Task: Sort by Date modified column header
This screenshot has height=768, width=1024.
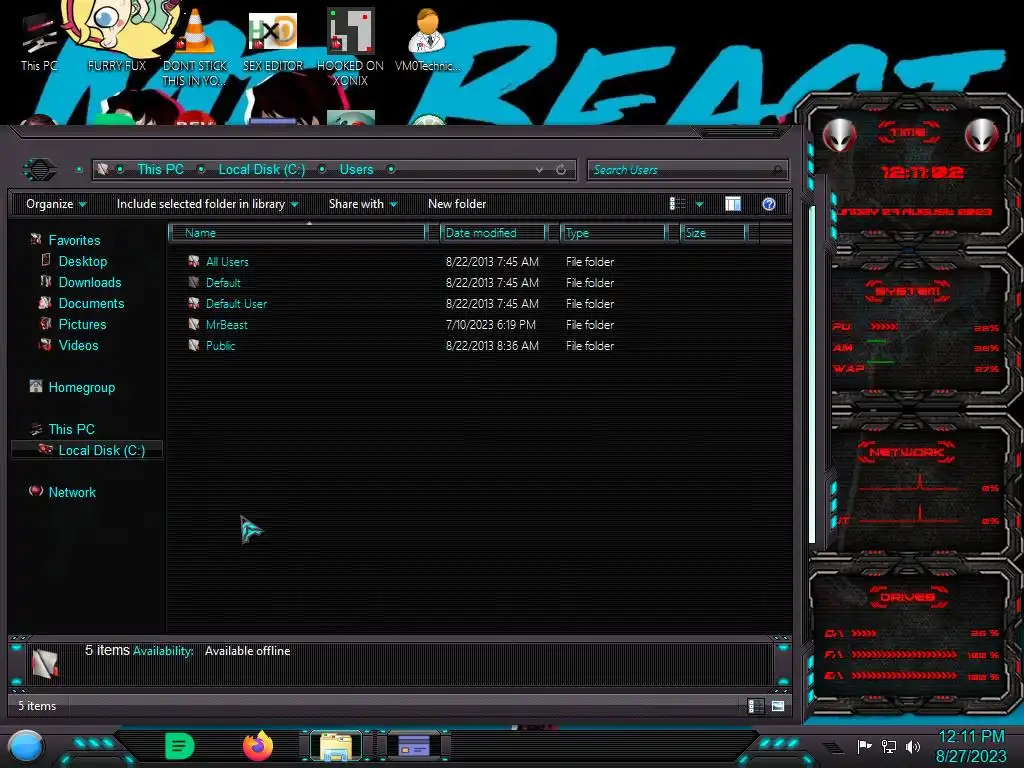Action: point(494,232)
